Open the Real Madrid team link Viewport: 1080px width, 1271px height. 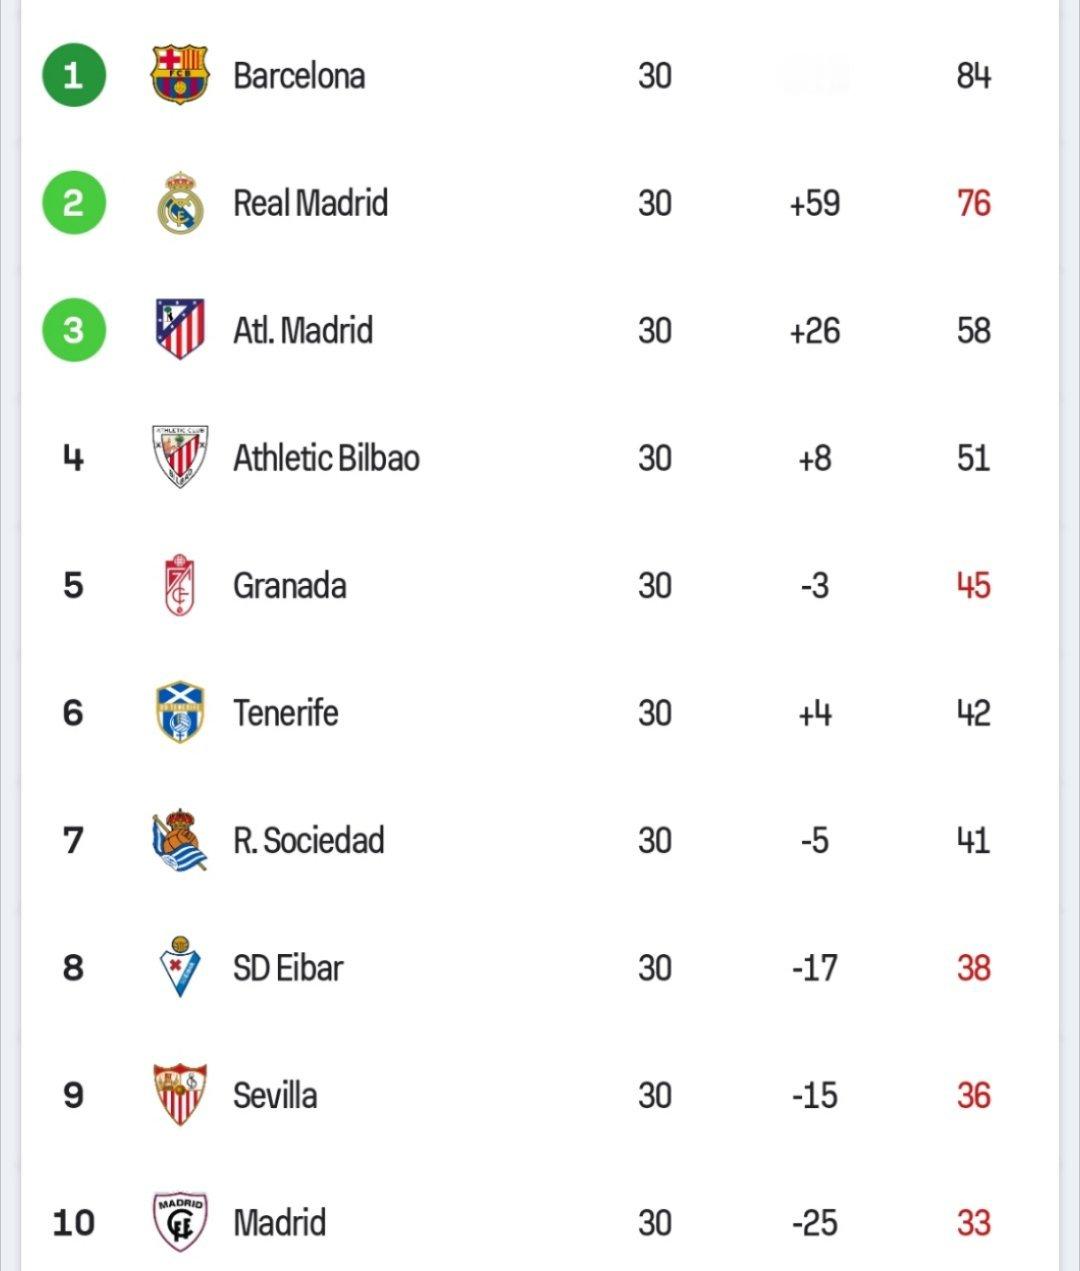click(x=310, y=203)
